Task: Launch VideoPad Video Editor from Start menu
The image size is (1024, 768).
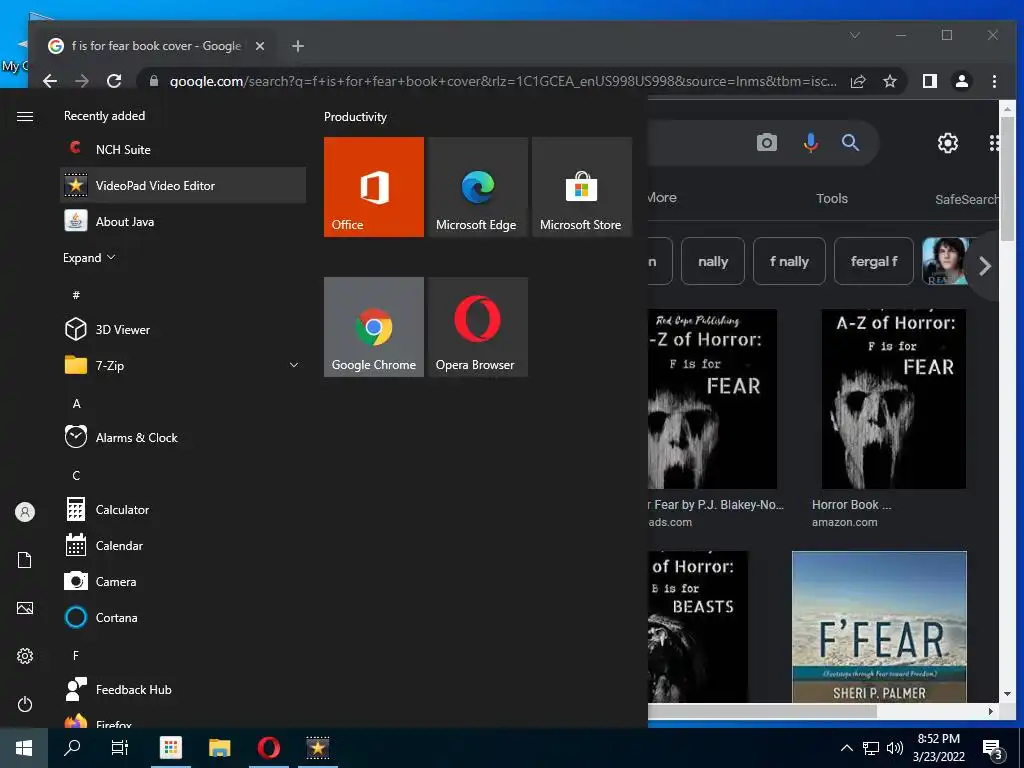Action: pyautogui.click(x=183, y=185)
